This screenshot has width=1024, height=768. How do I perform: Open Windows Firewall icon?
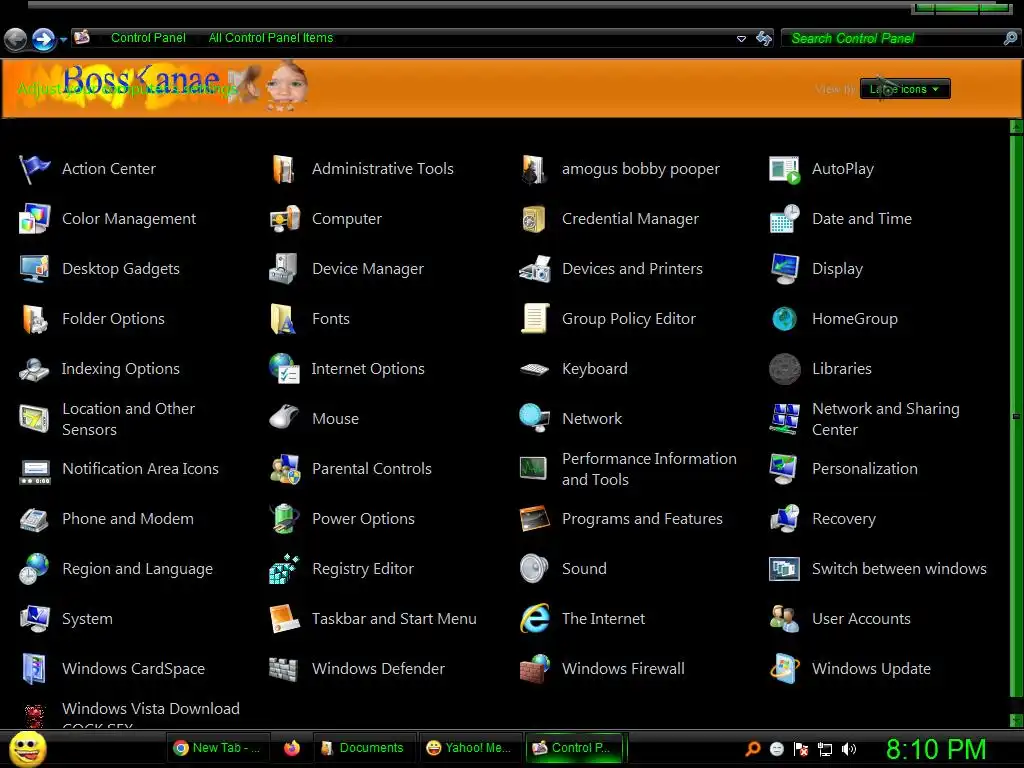point(535,669)
